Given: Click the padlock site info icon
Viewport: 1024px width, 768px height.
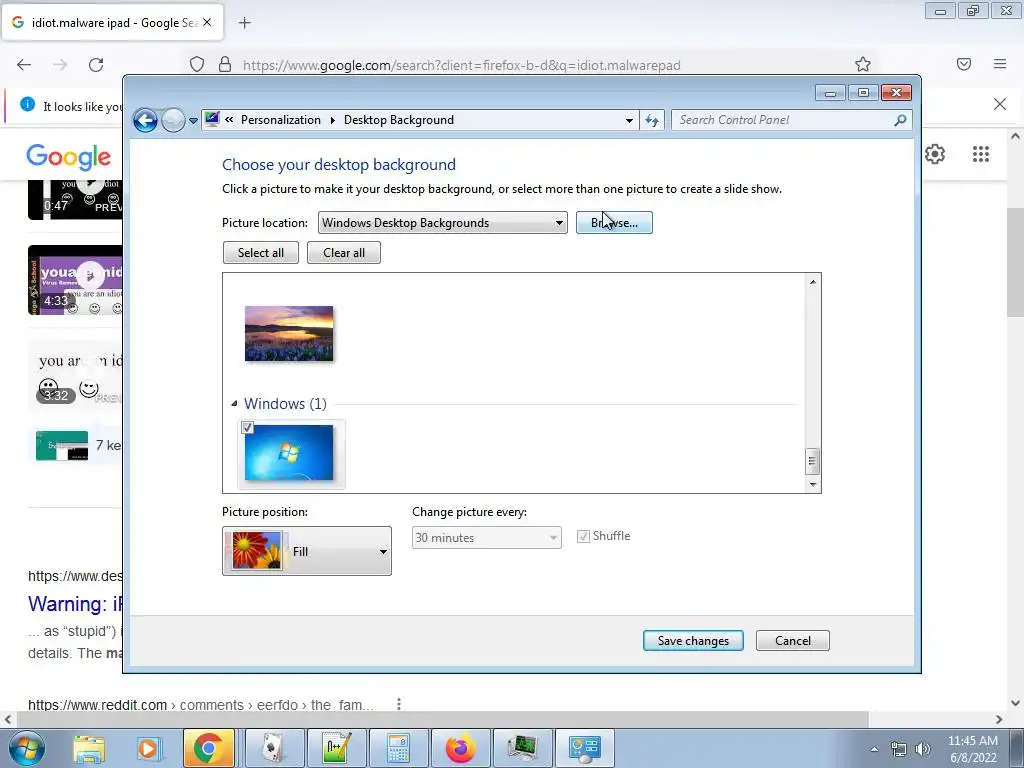Looking at the screenshot, I should [225, 65].
